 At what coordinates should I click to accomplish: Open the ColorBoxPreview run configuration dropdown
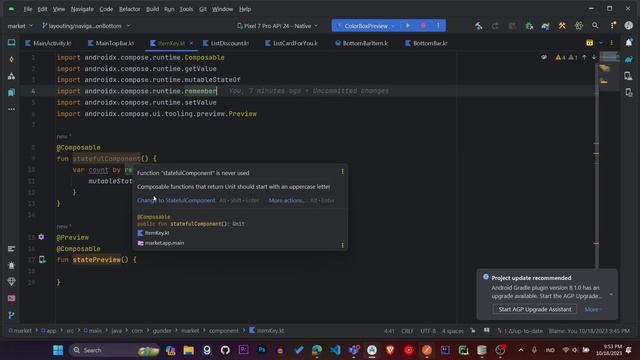click(x=366, y=26)
